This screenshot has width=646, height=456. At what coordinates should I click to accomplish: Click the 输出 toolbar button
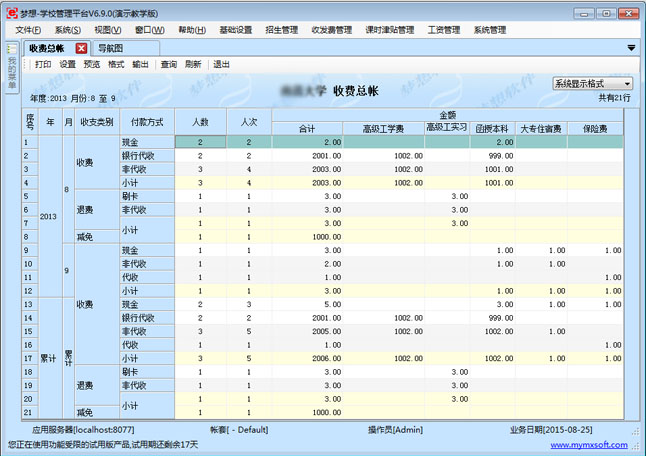pos(140,64)
